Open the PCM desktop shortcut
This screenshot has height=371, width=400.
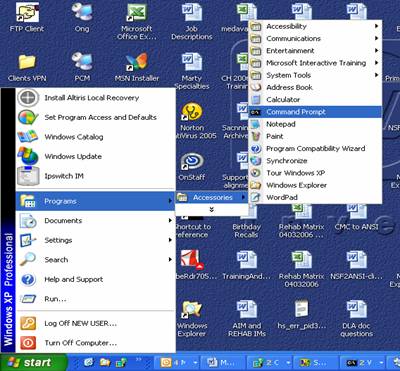pyautogui.click(x=82, y=67)
